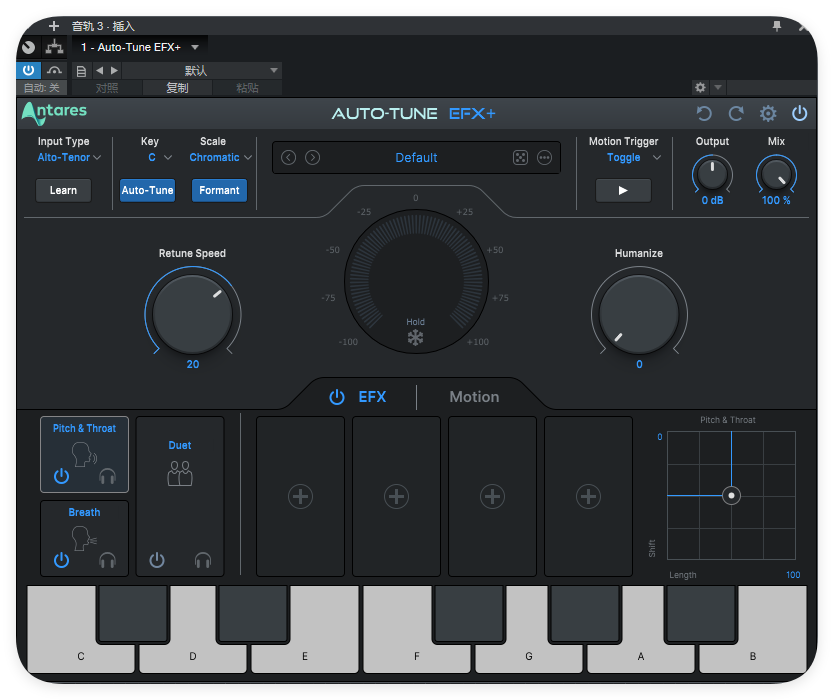834x700 pixels.
Task: Click the Hold snowflake icon
Action: click(x=415, y=337)
